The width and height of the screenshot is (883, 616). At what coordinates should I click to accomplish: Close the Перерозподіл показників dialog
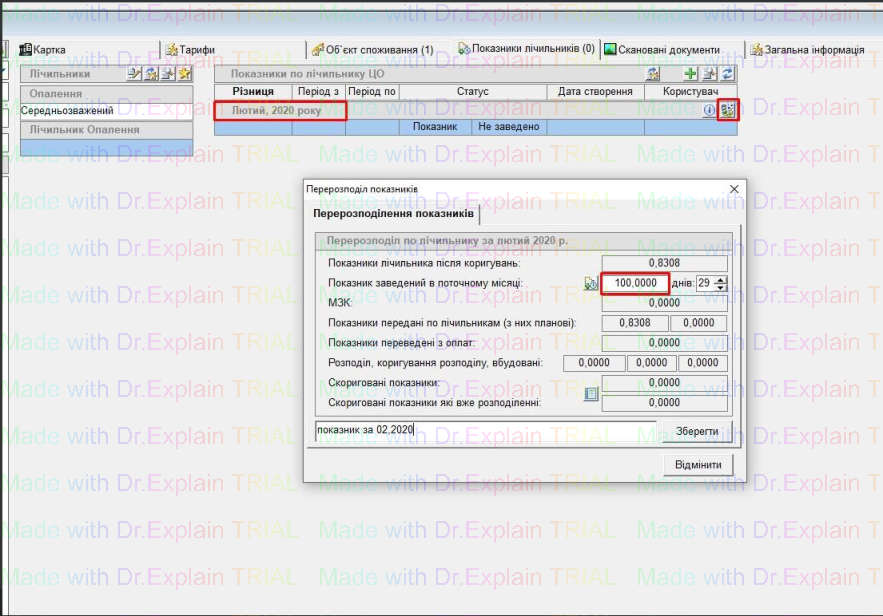[734, 189]
